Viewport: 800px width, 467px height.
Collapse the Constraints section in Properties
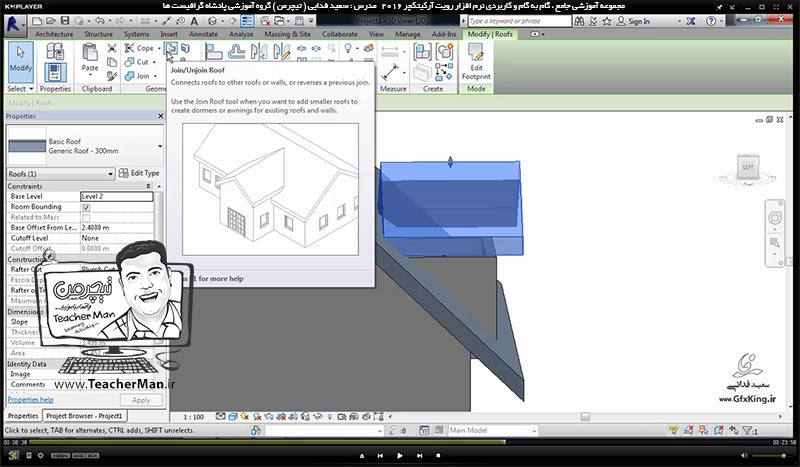pyautogui.click(x=148, y=186)
